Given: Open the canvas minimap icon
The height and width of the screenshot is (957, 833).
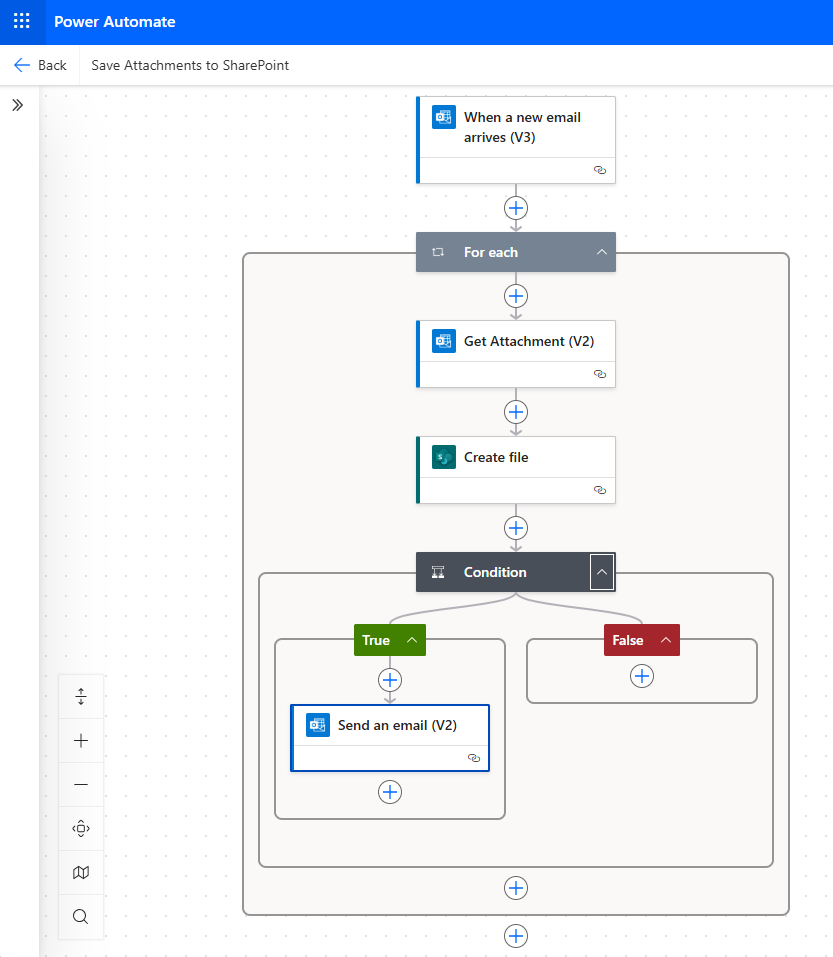Looking at the screenshot, I should (80, 872).
